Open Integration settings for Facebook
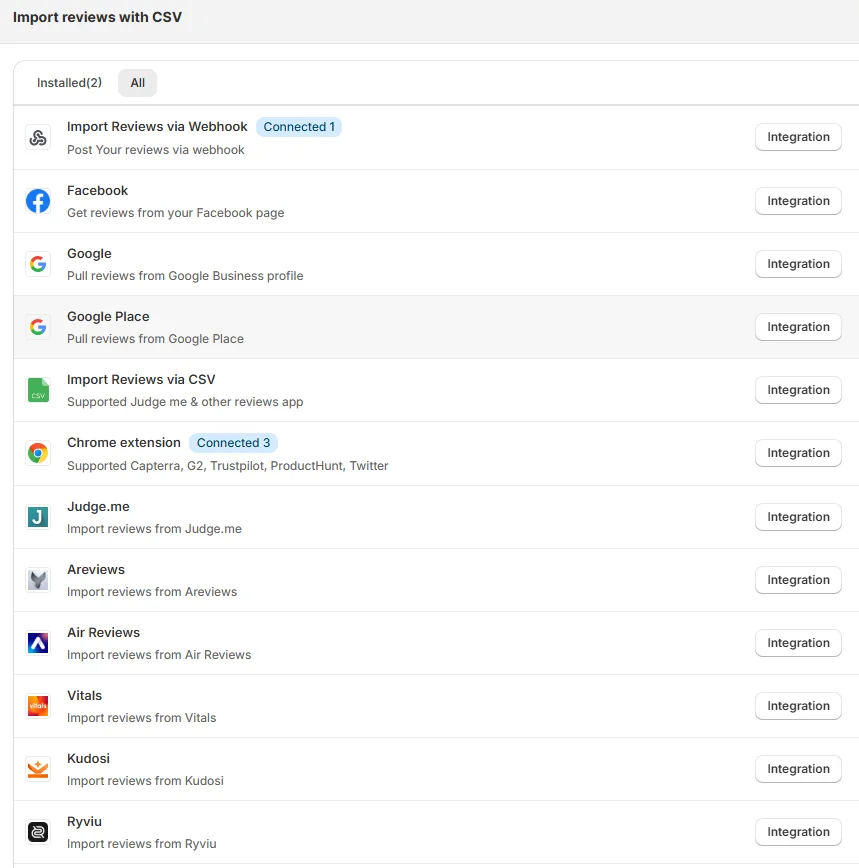The height and width of the screenshot is (868, 859). 797,201
